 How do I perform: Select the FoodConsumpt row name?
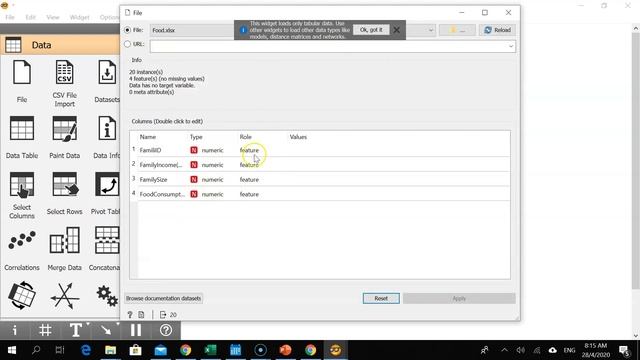pyautogui.click(x=162, y=194)
